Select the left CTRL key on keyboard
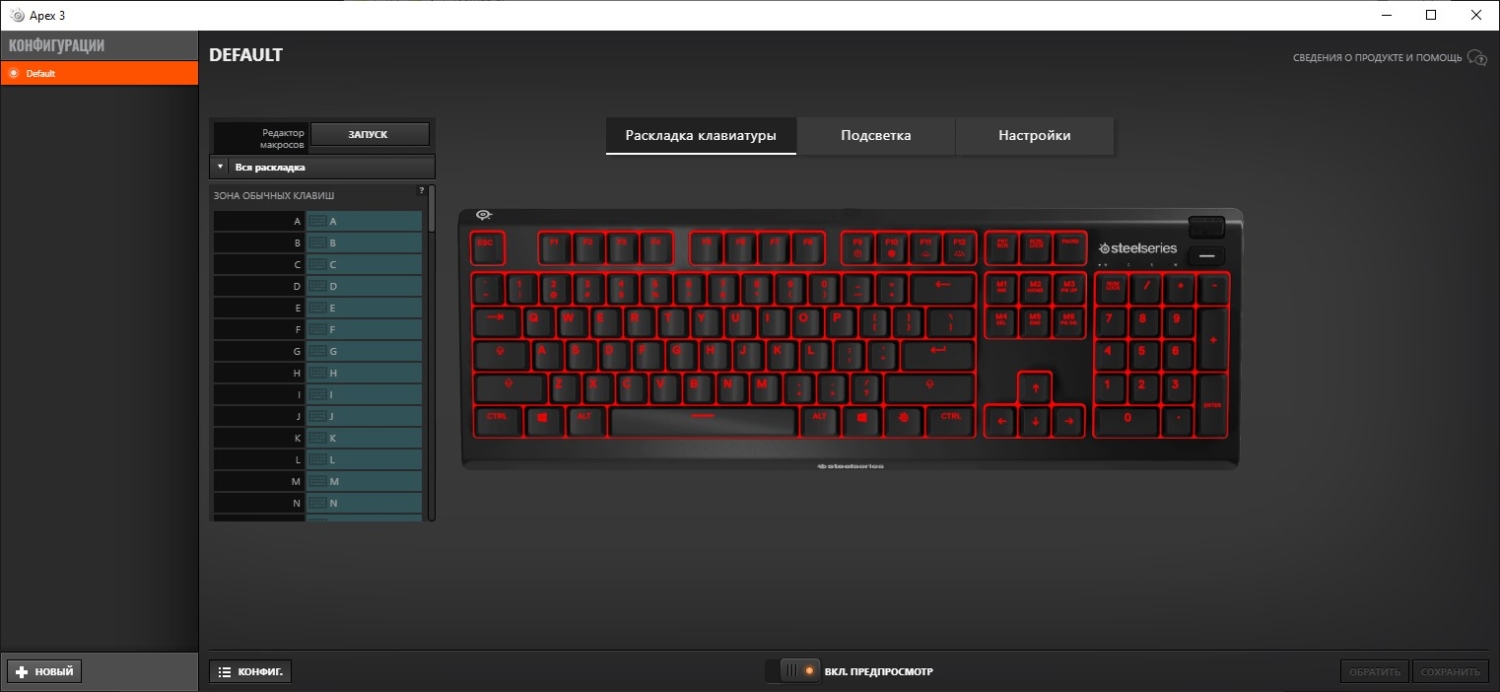1500x692 pixels. (x=497, y=420)
